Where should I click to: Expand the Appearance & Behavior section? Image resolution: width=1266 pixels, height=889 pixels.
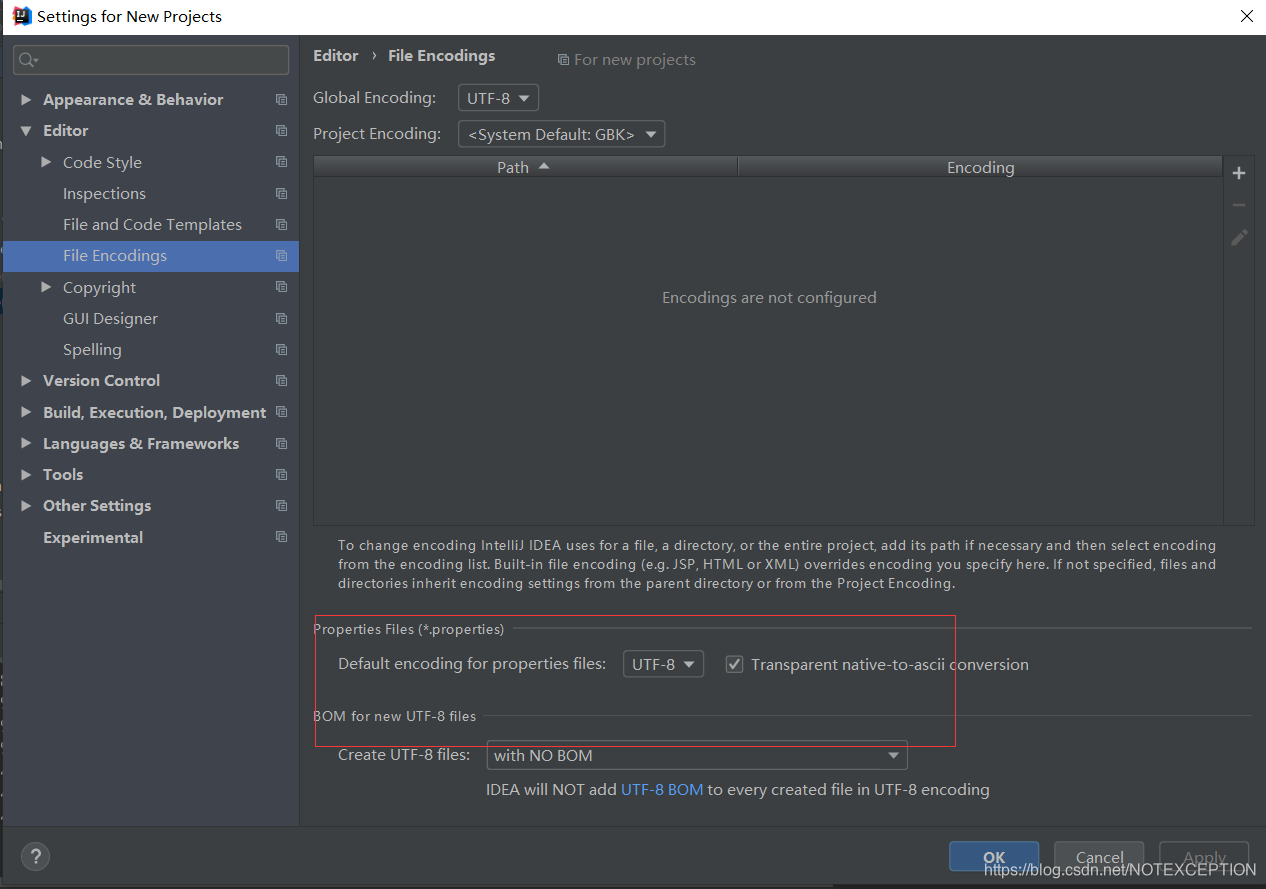click(x=26, y=100)
